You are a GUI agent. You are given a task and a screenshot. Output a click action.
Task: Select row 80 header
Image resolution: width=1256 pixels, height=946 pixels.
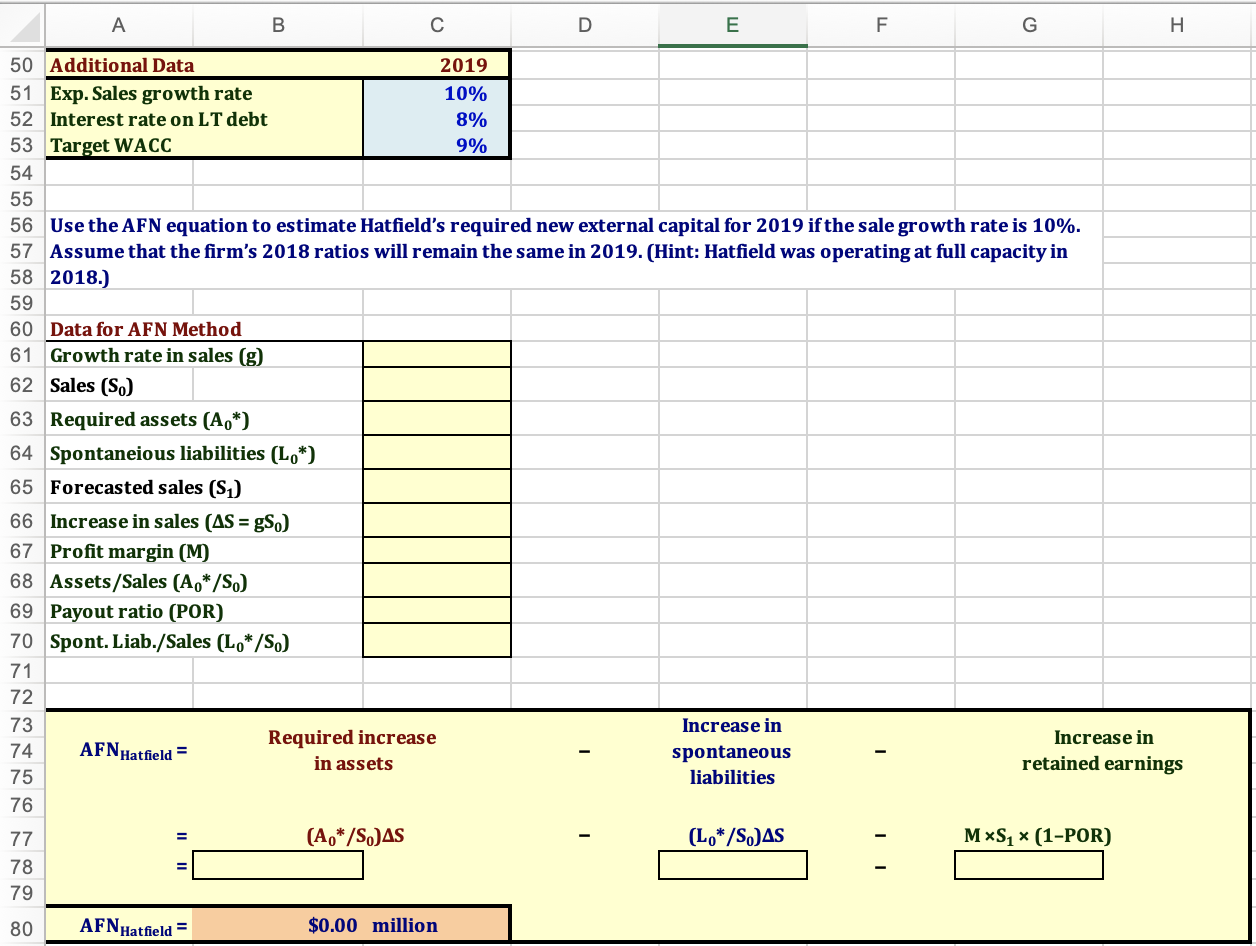pyautogui.click(x=22, y=927)
